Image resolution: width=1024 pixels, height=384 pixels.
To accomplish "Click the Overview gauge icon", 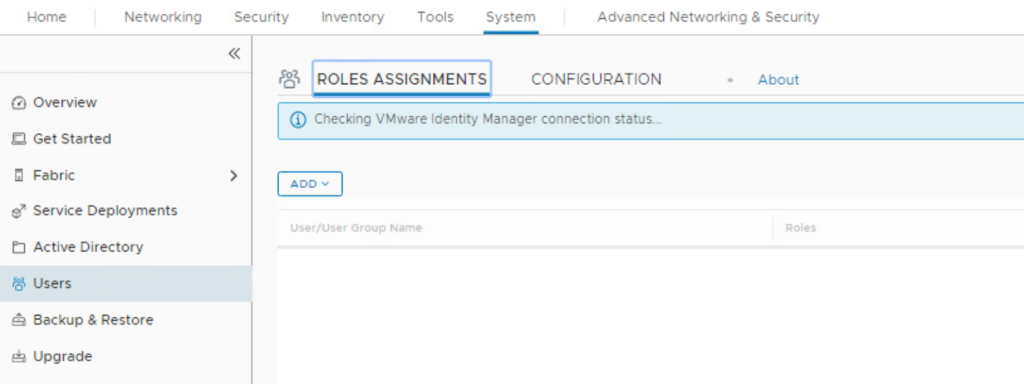I will (19, 103).
